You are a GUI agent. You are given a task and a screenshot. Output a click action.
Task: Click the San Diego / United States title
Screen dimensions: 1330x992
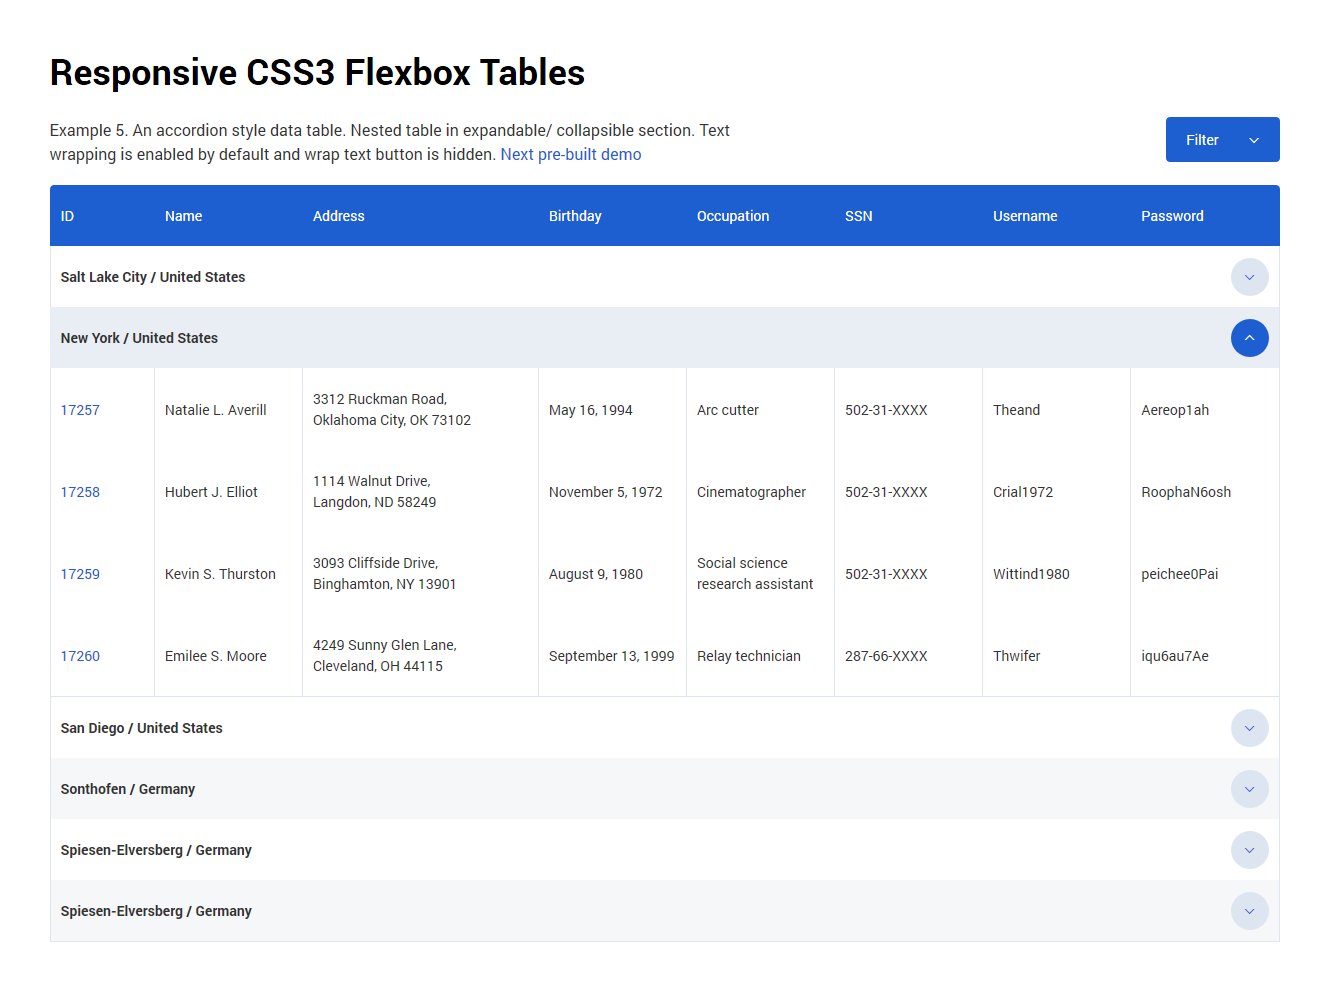(x=141, y=728)
